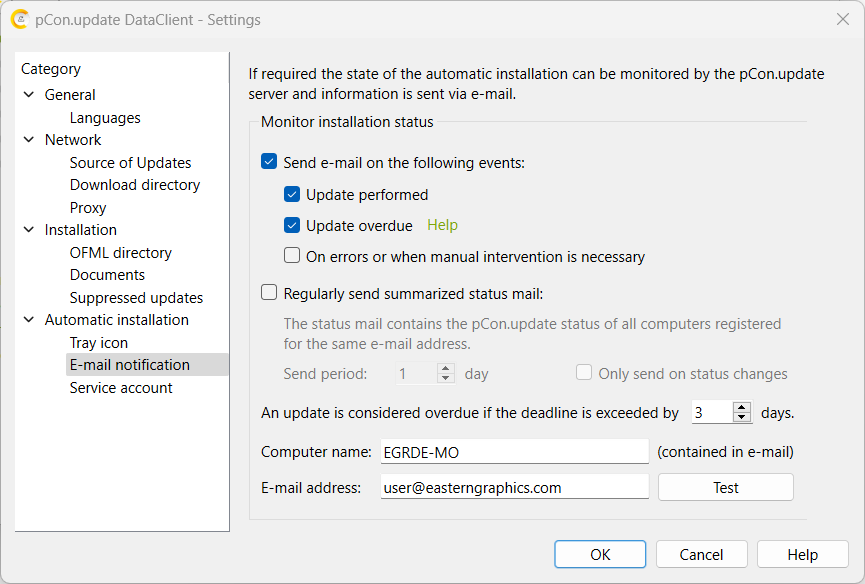This screenshot has height=584, width=865.
Task: Select Automatic installation tree item
Action: click(x=116, y=320)
